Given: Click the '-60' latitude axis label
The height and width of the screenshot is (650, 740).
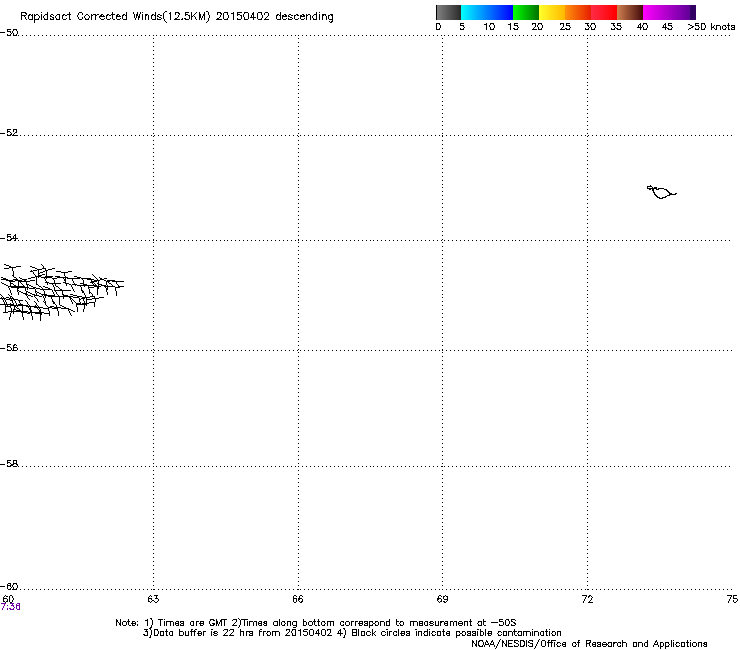Looking at the screenshot, I should [9, 586].
